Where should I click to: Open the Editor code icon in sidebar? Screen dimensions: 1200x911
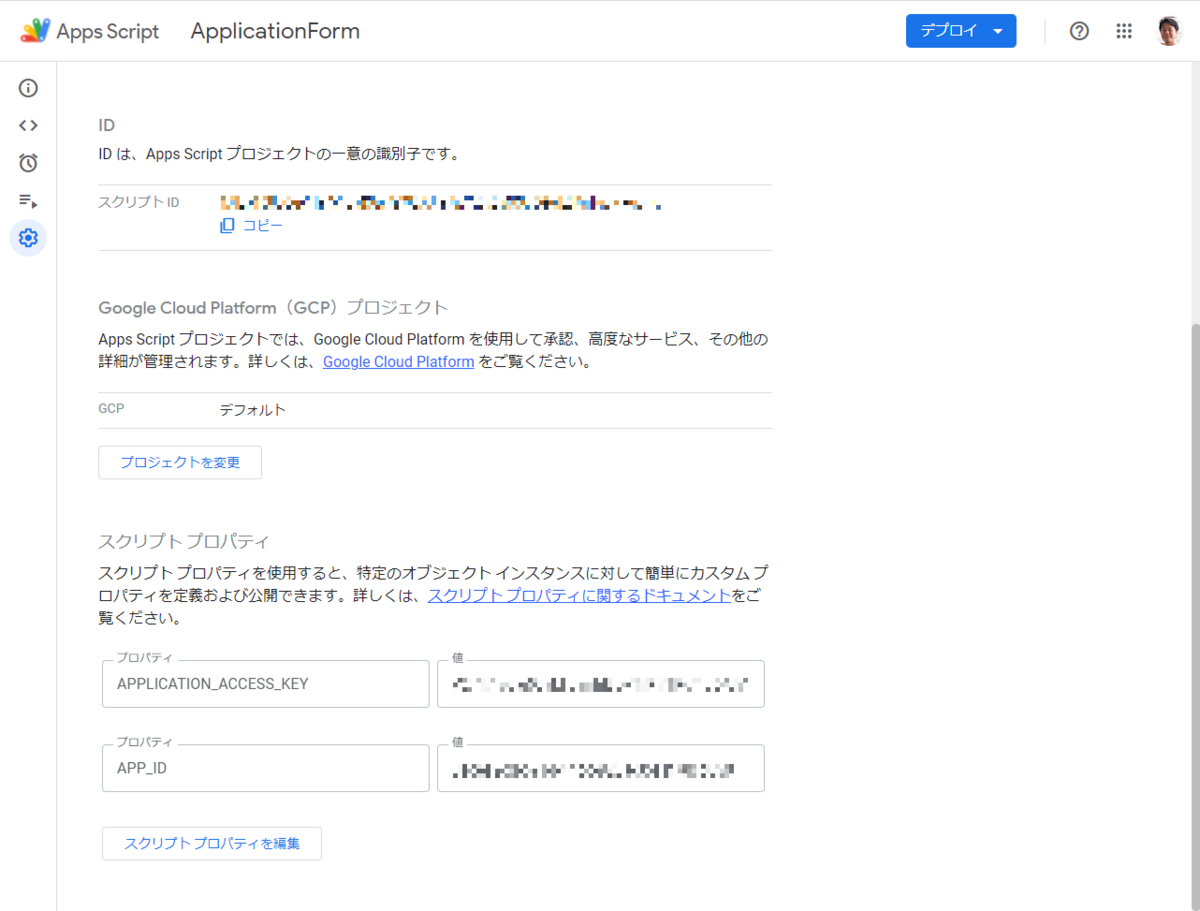[28, 125]
